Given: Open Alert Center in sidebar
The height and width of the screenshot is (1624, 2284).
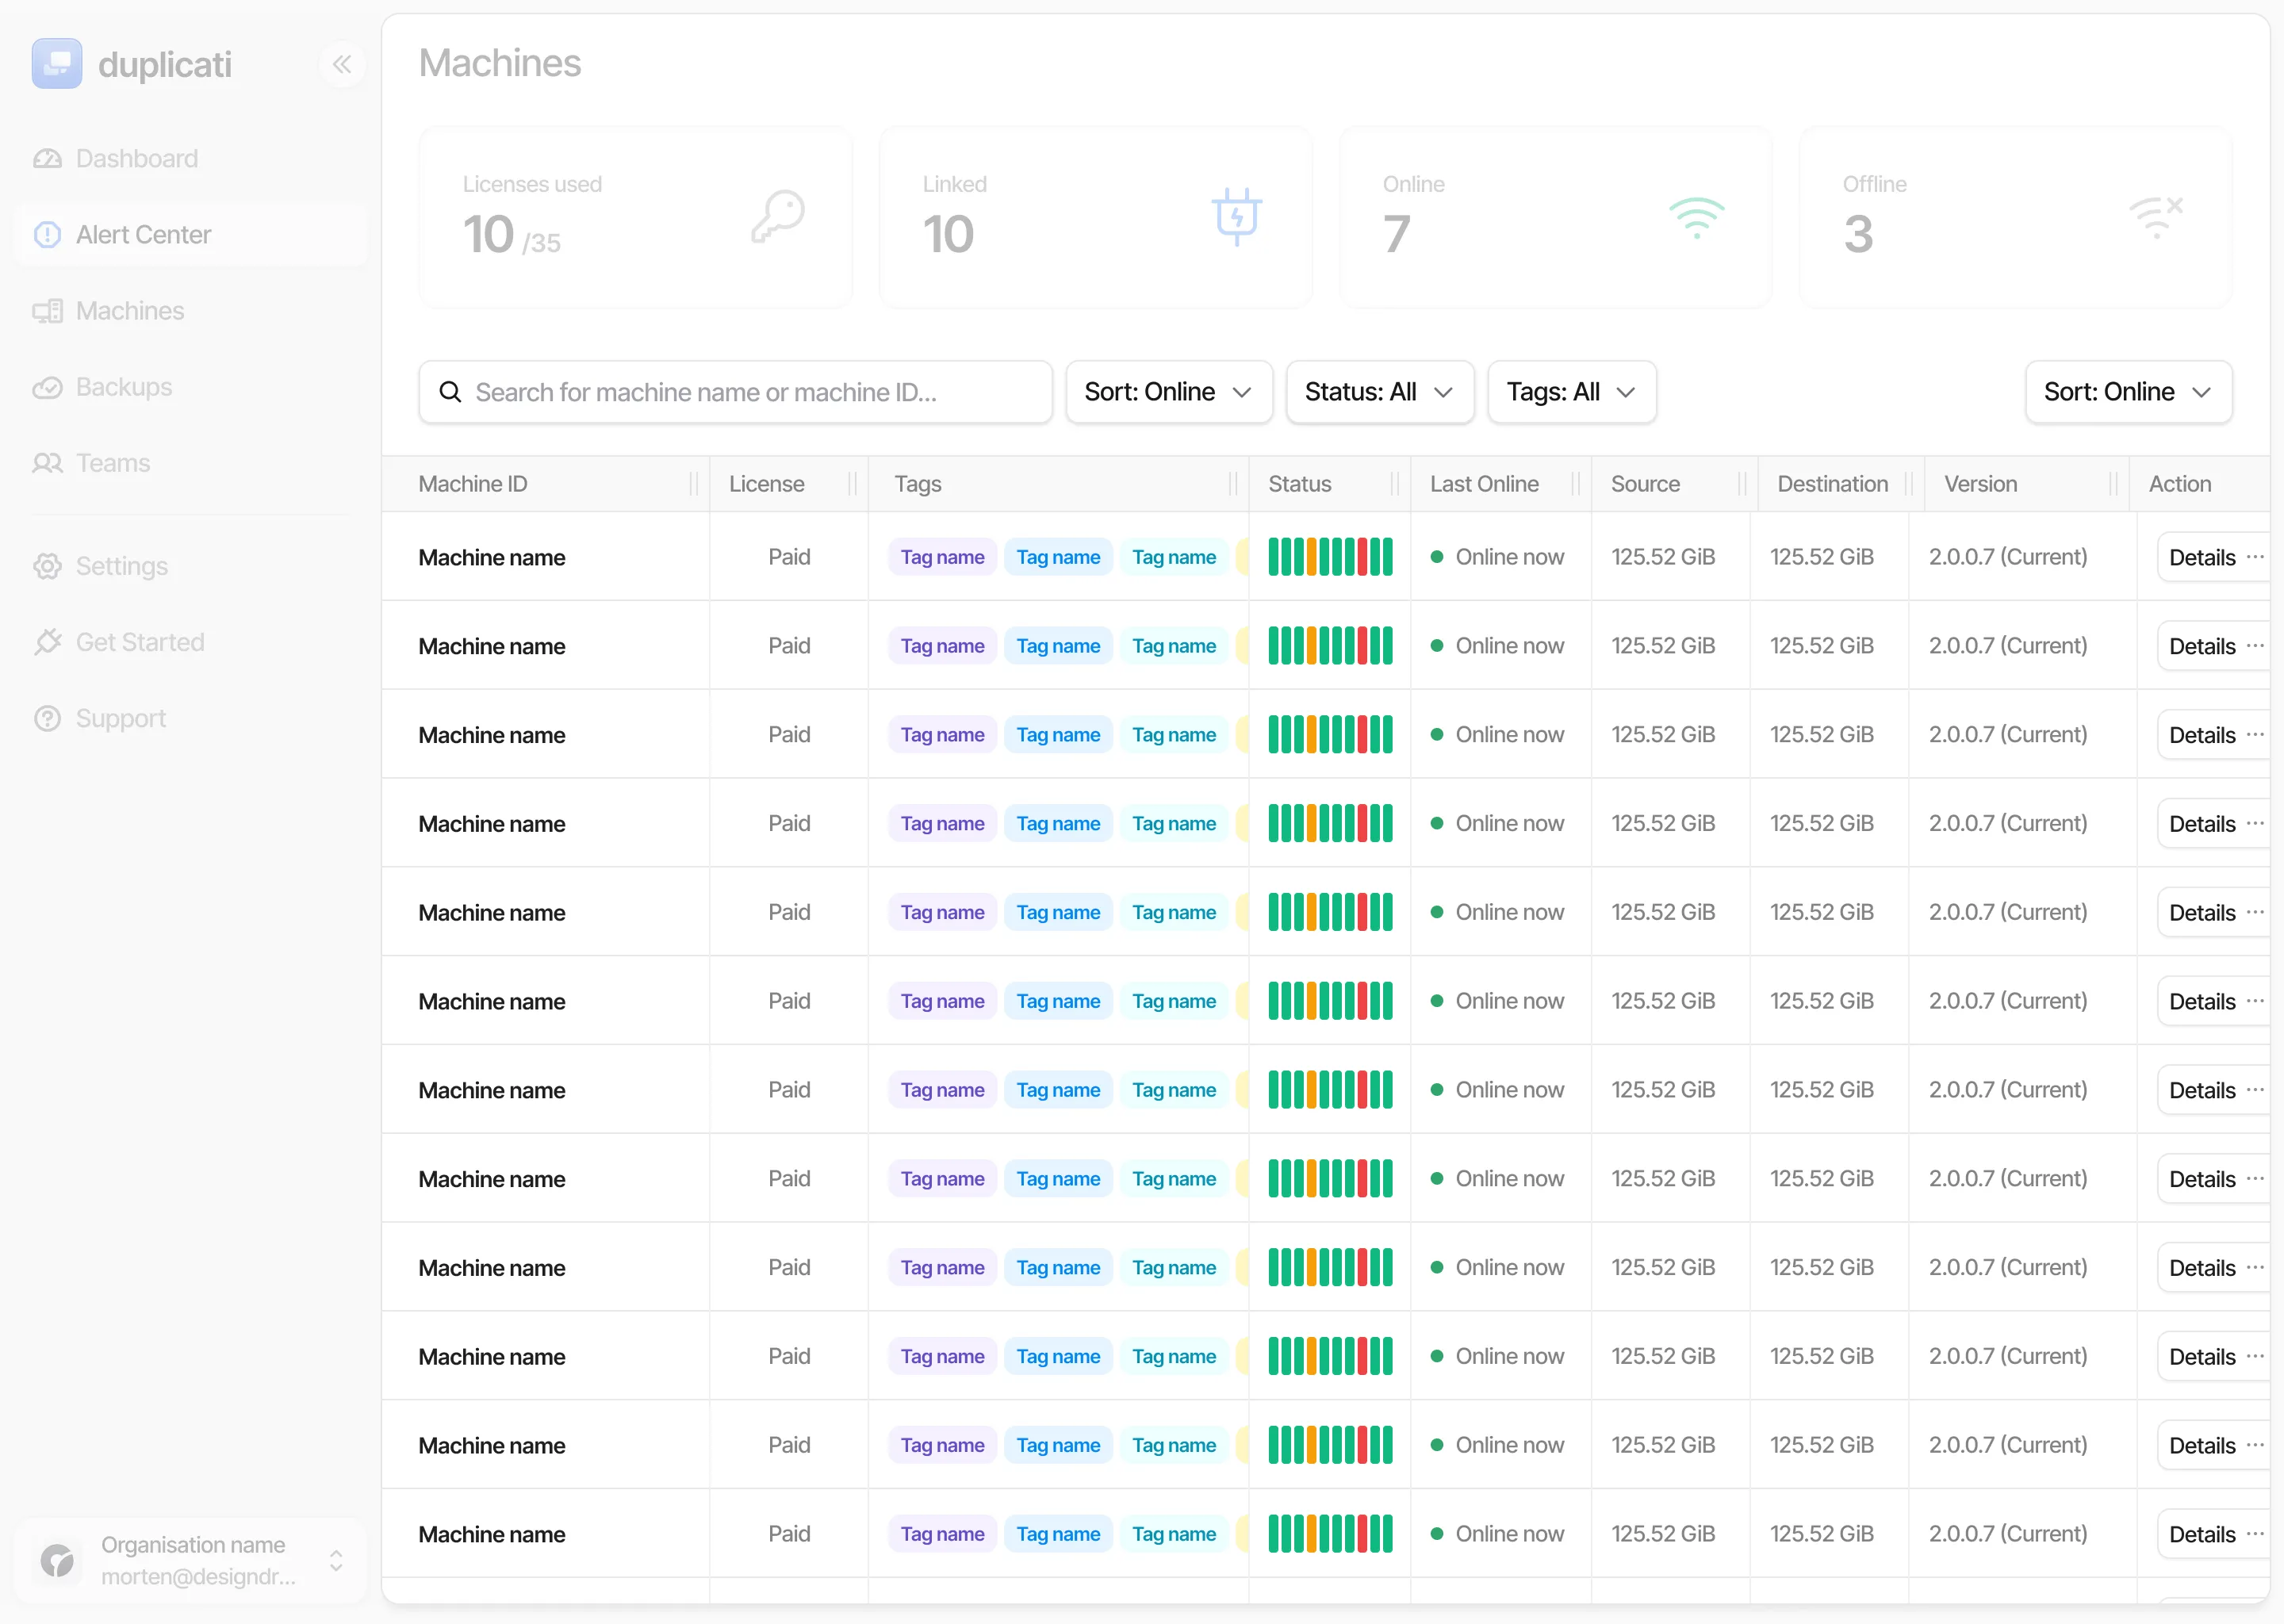Looking at the screenshot, I should tap(143, 235).
